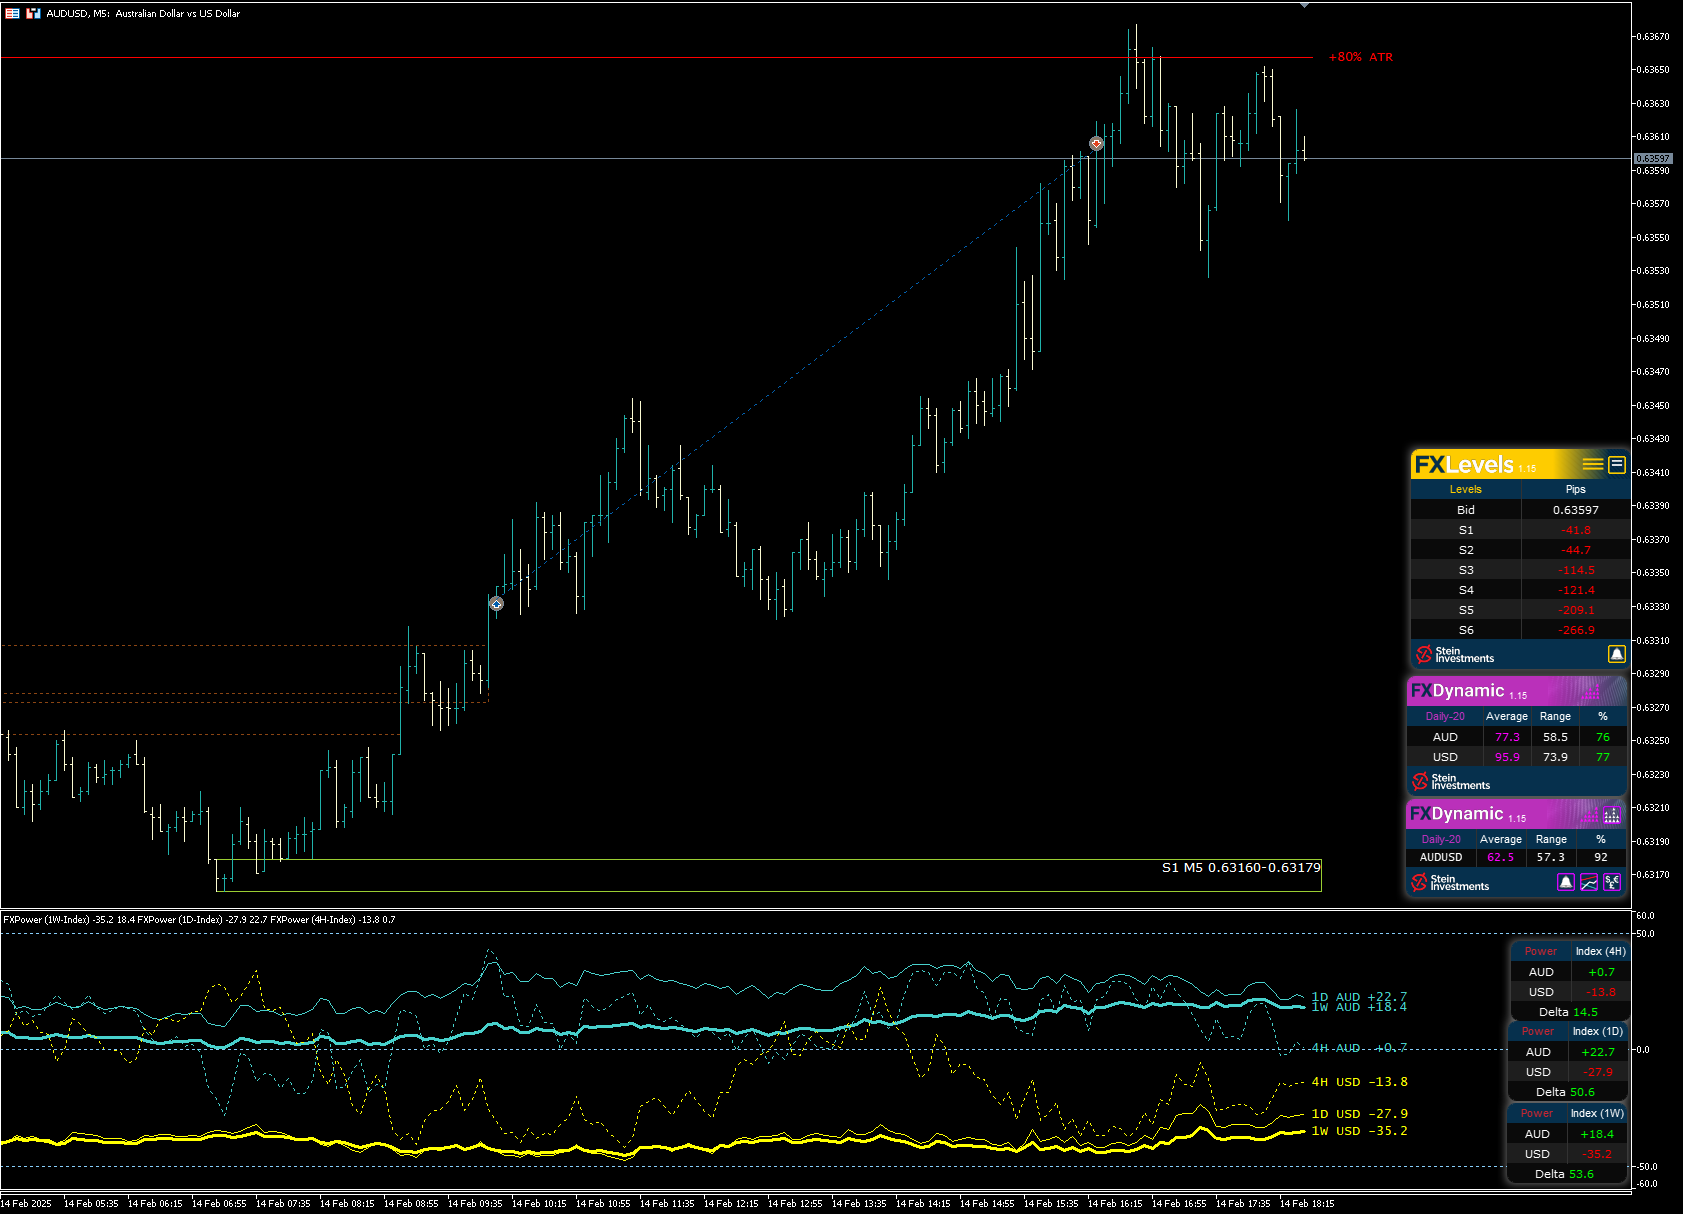Click the Stein Investments logo under FXLevels

[x=1454, y=654]
